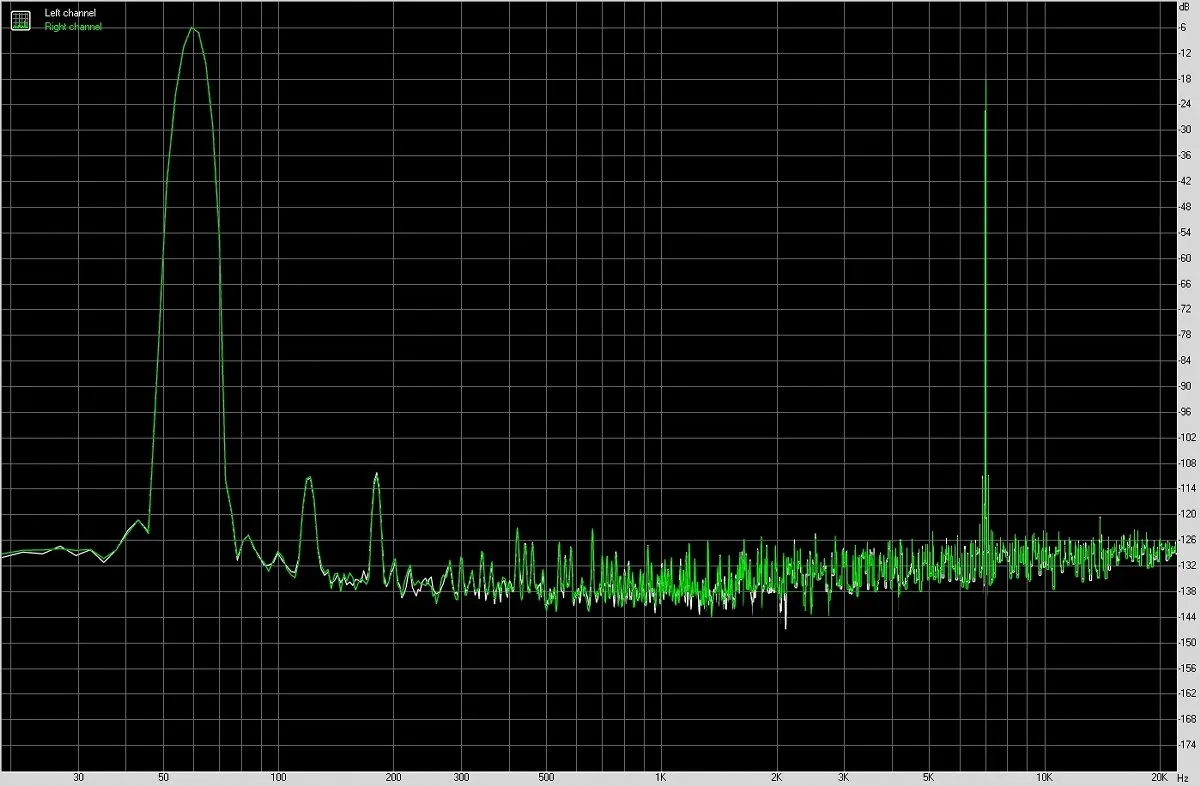This screenshot has width=1200, height=786.
Task: Click the "-6" amplitude axis label
Action: (1183, 27)
